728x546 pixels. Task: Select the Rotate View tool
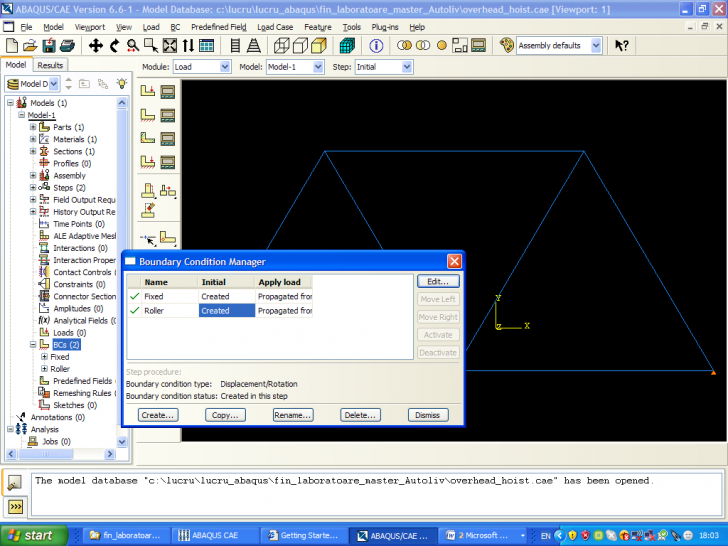115,46
